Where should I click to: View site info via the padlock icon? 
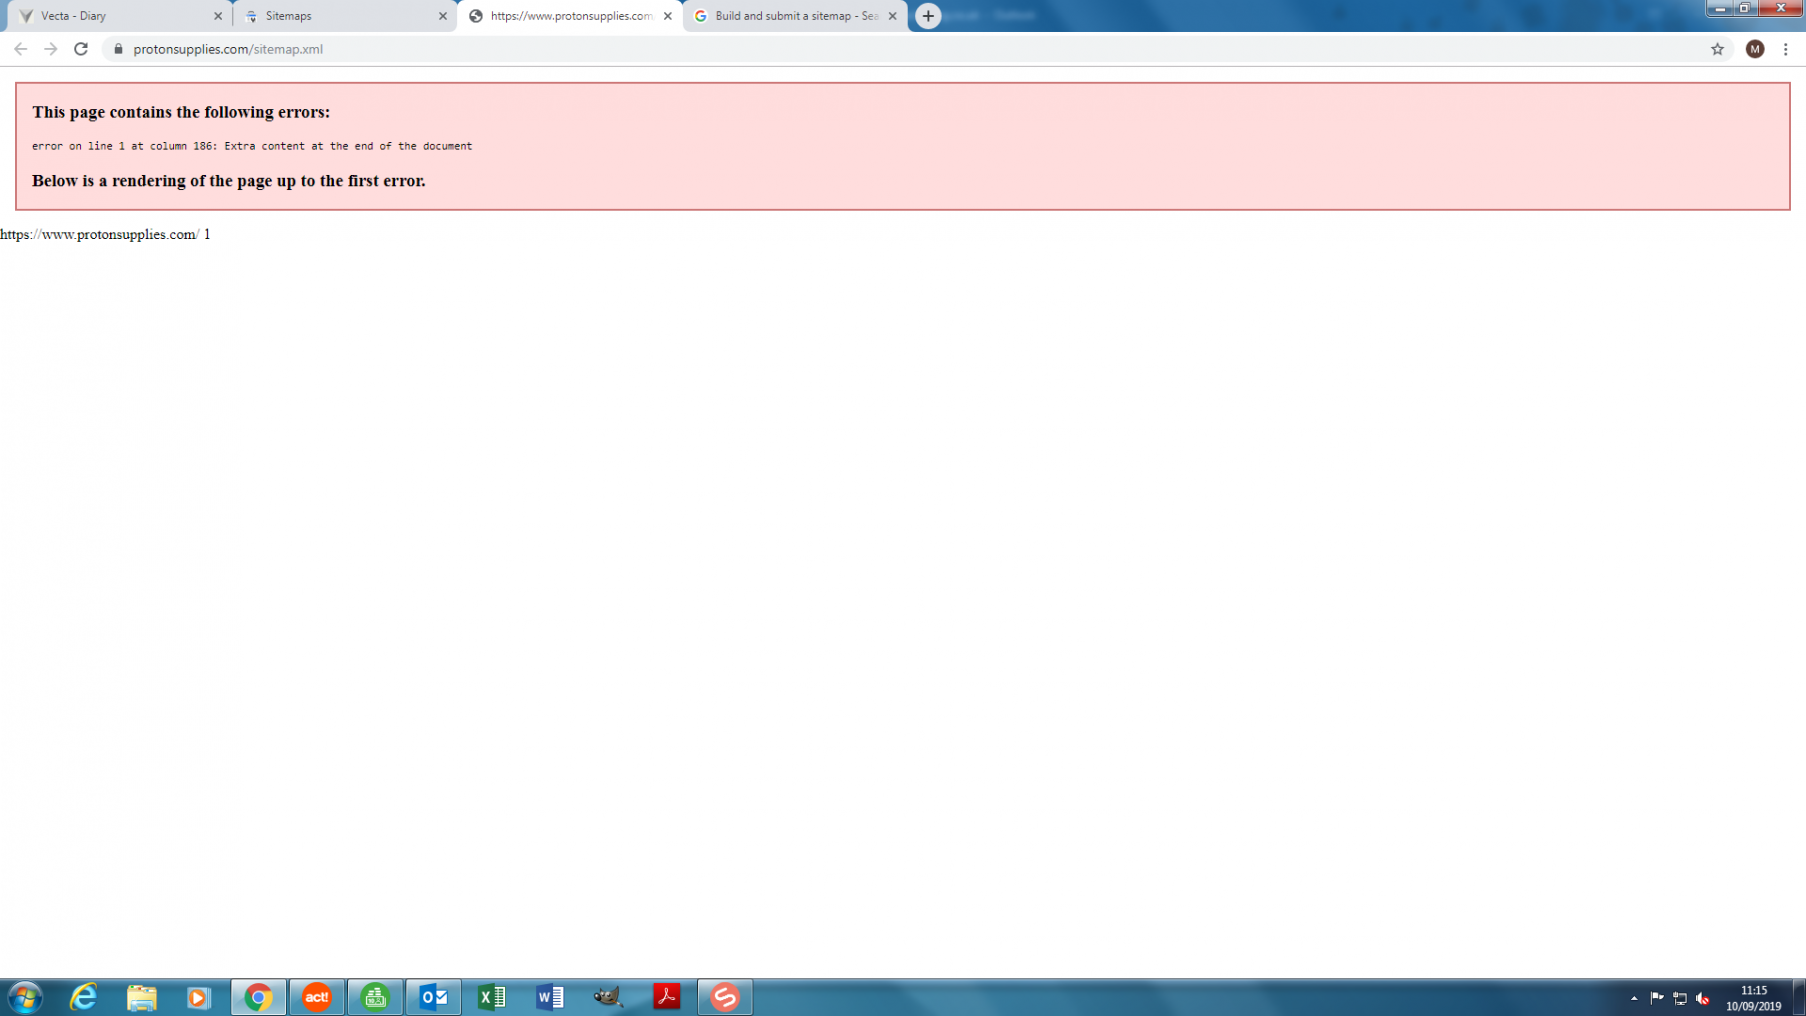click(x=118, y=49)
